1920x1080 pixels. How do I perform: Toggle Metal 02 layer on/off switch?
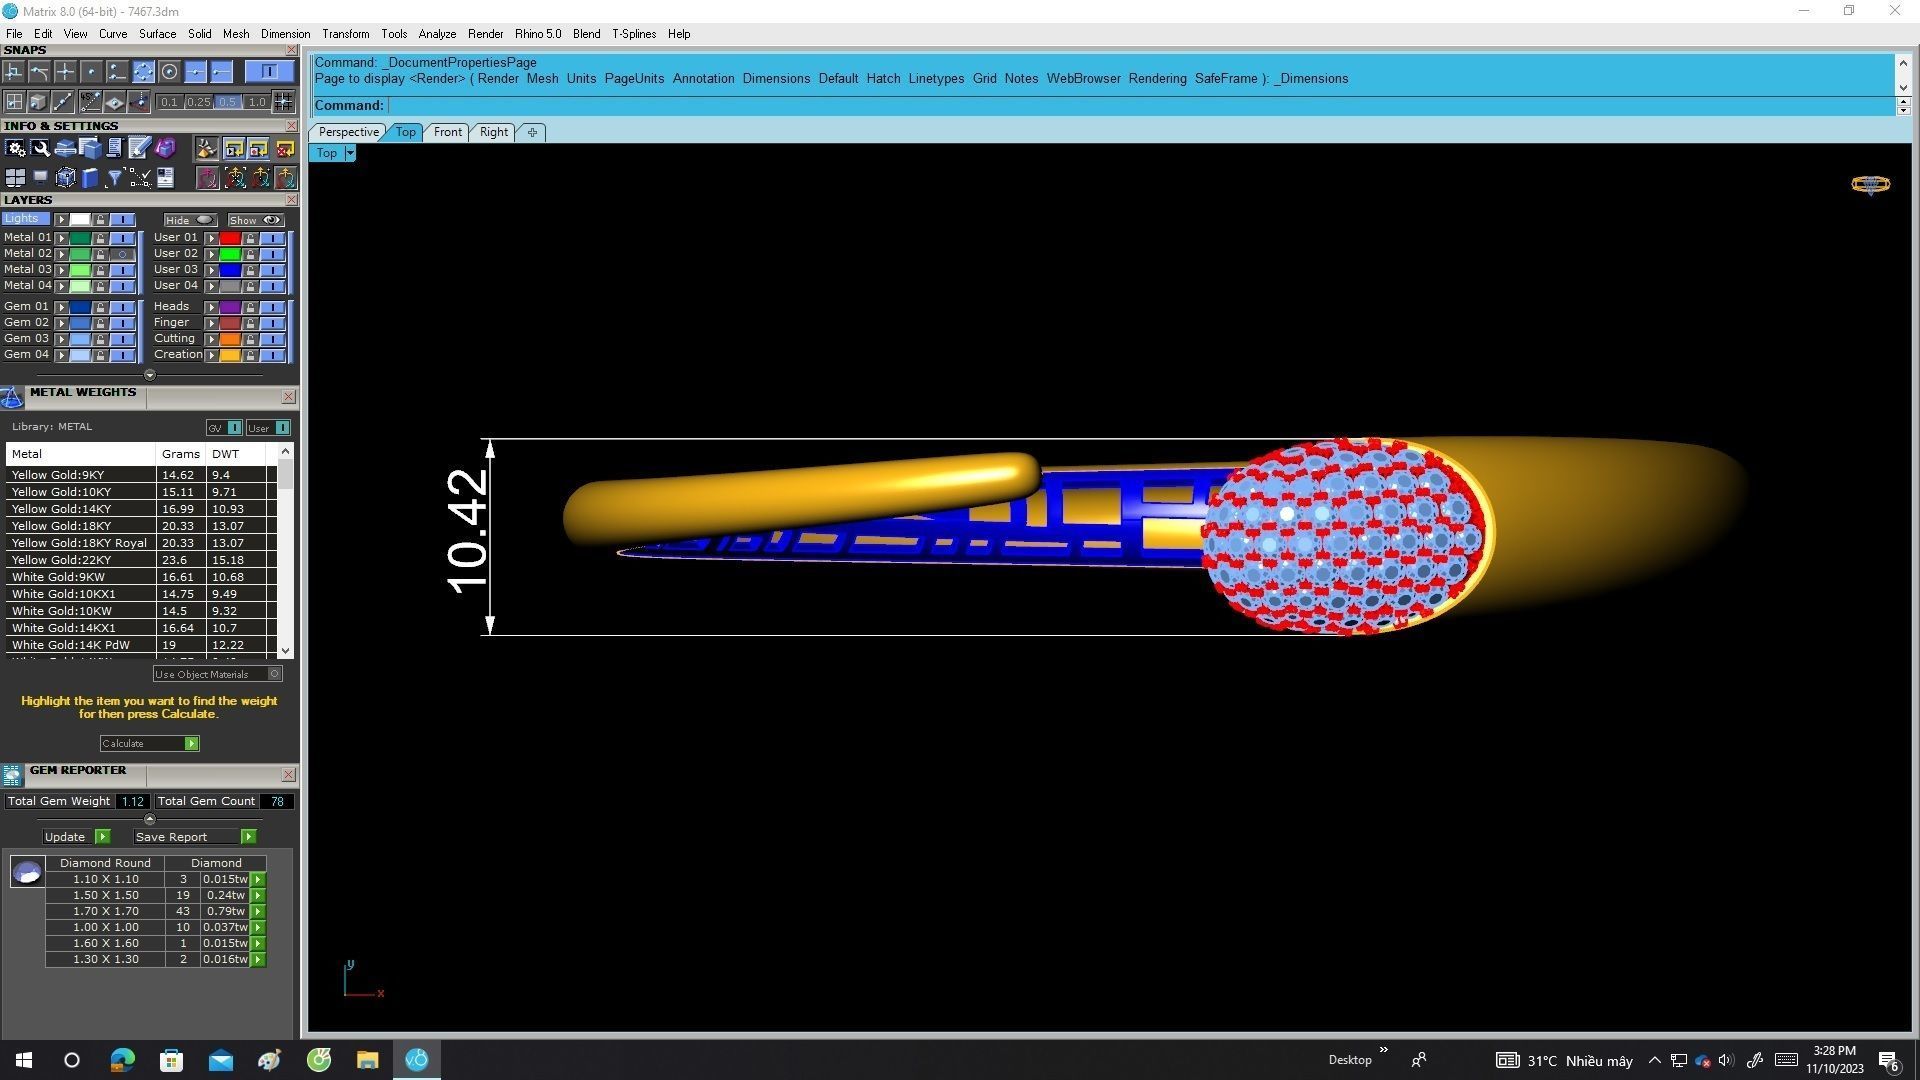tap(123, 254)
